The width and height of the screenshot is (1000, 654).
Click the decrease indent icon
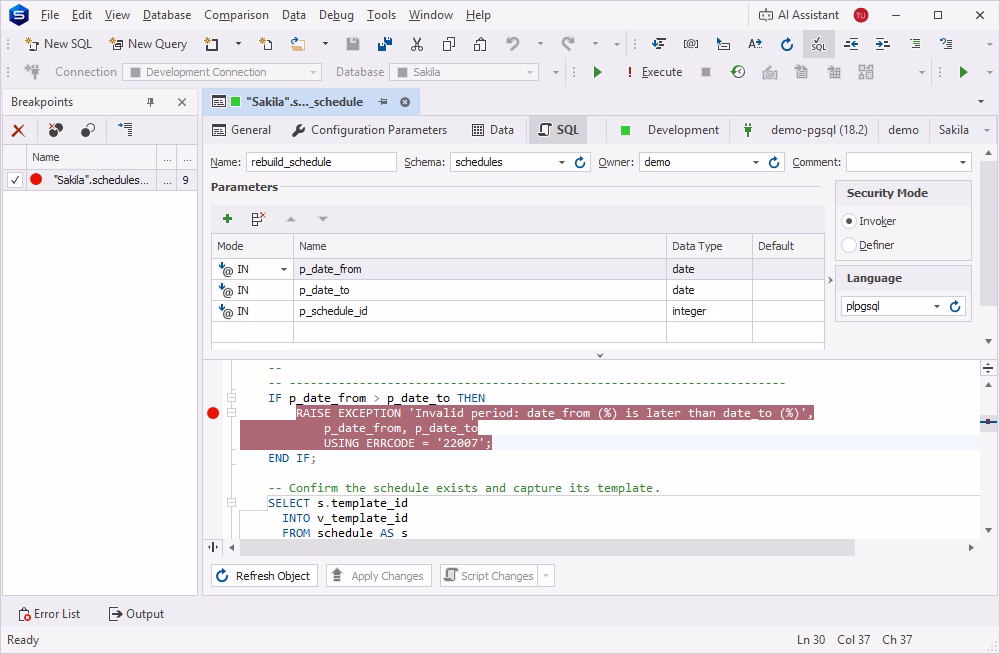(x=851, y=44)
